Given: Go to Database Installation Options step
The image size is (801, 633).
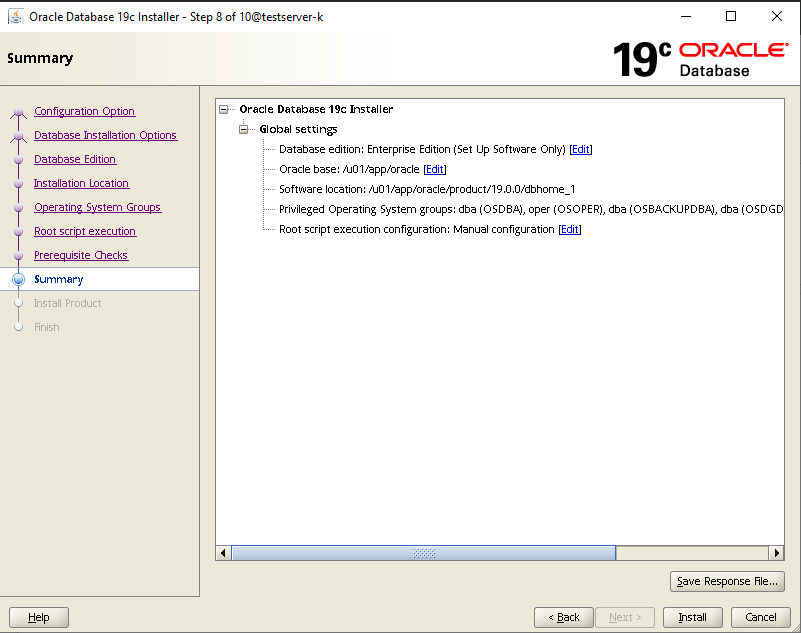Looking at the screenshot, I should 105,135.
